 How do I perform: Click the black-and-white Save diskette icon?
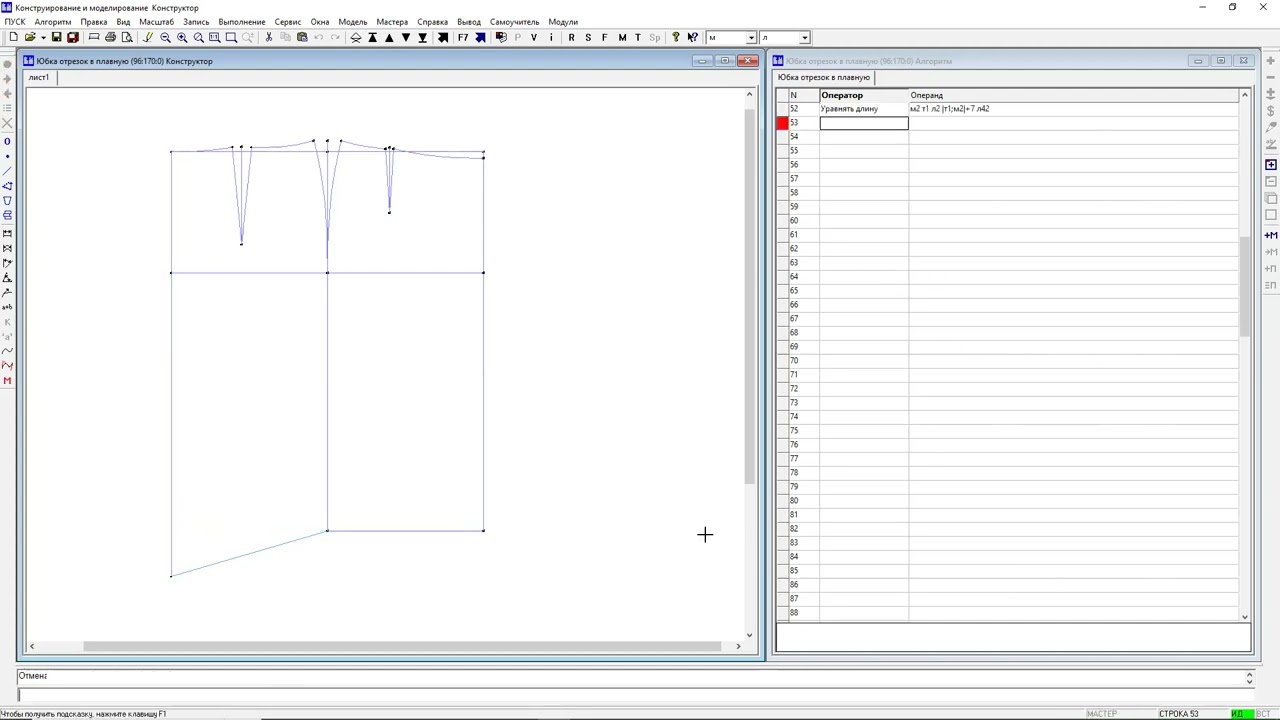(x=56, y=37)
